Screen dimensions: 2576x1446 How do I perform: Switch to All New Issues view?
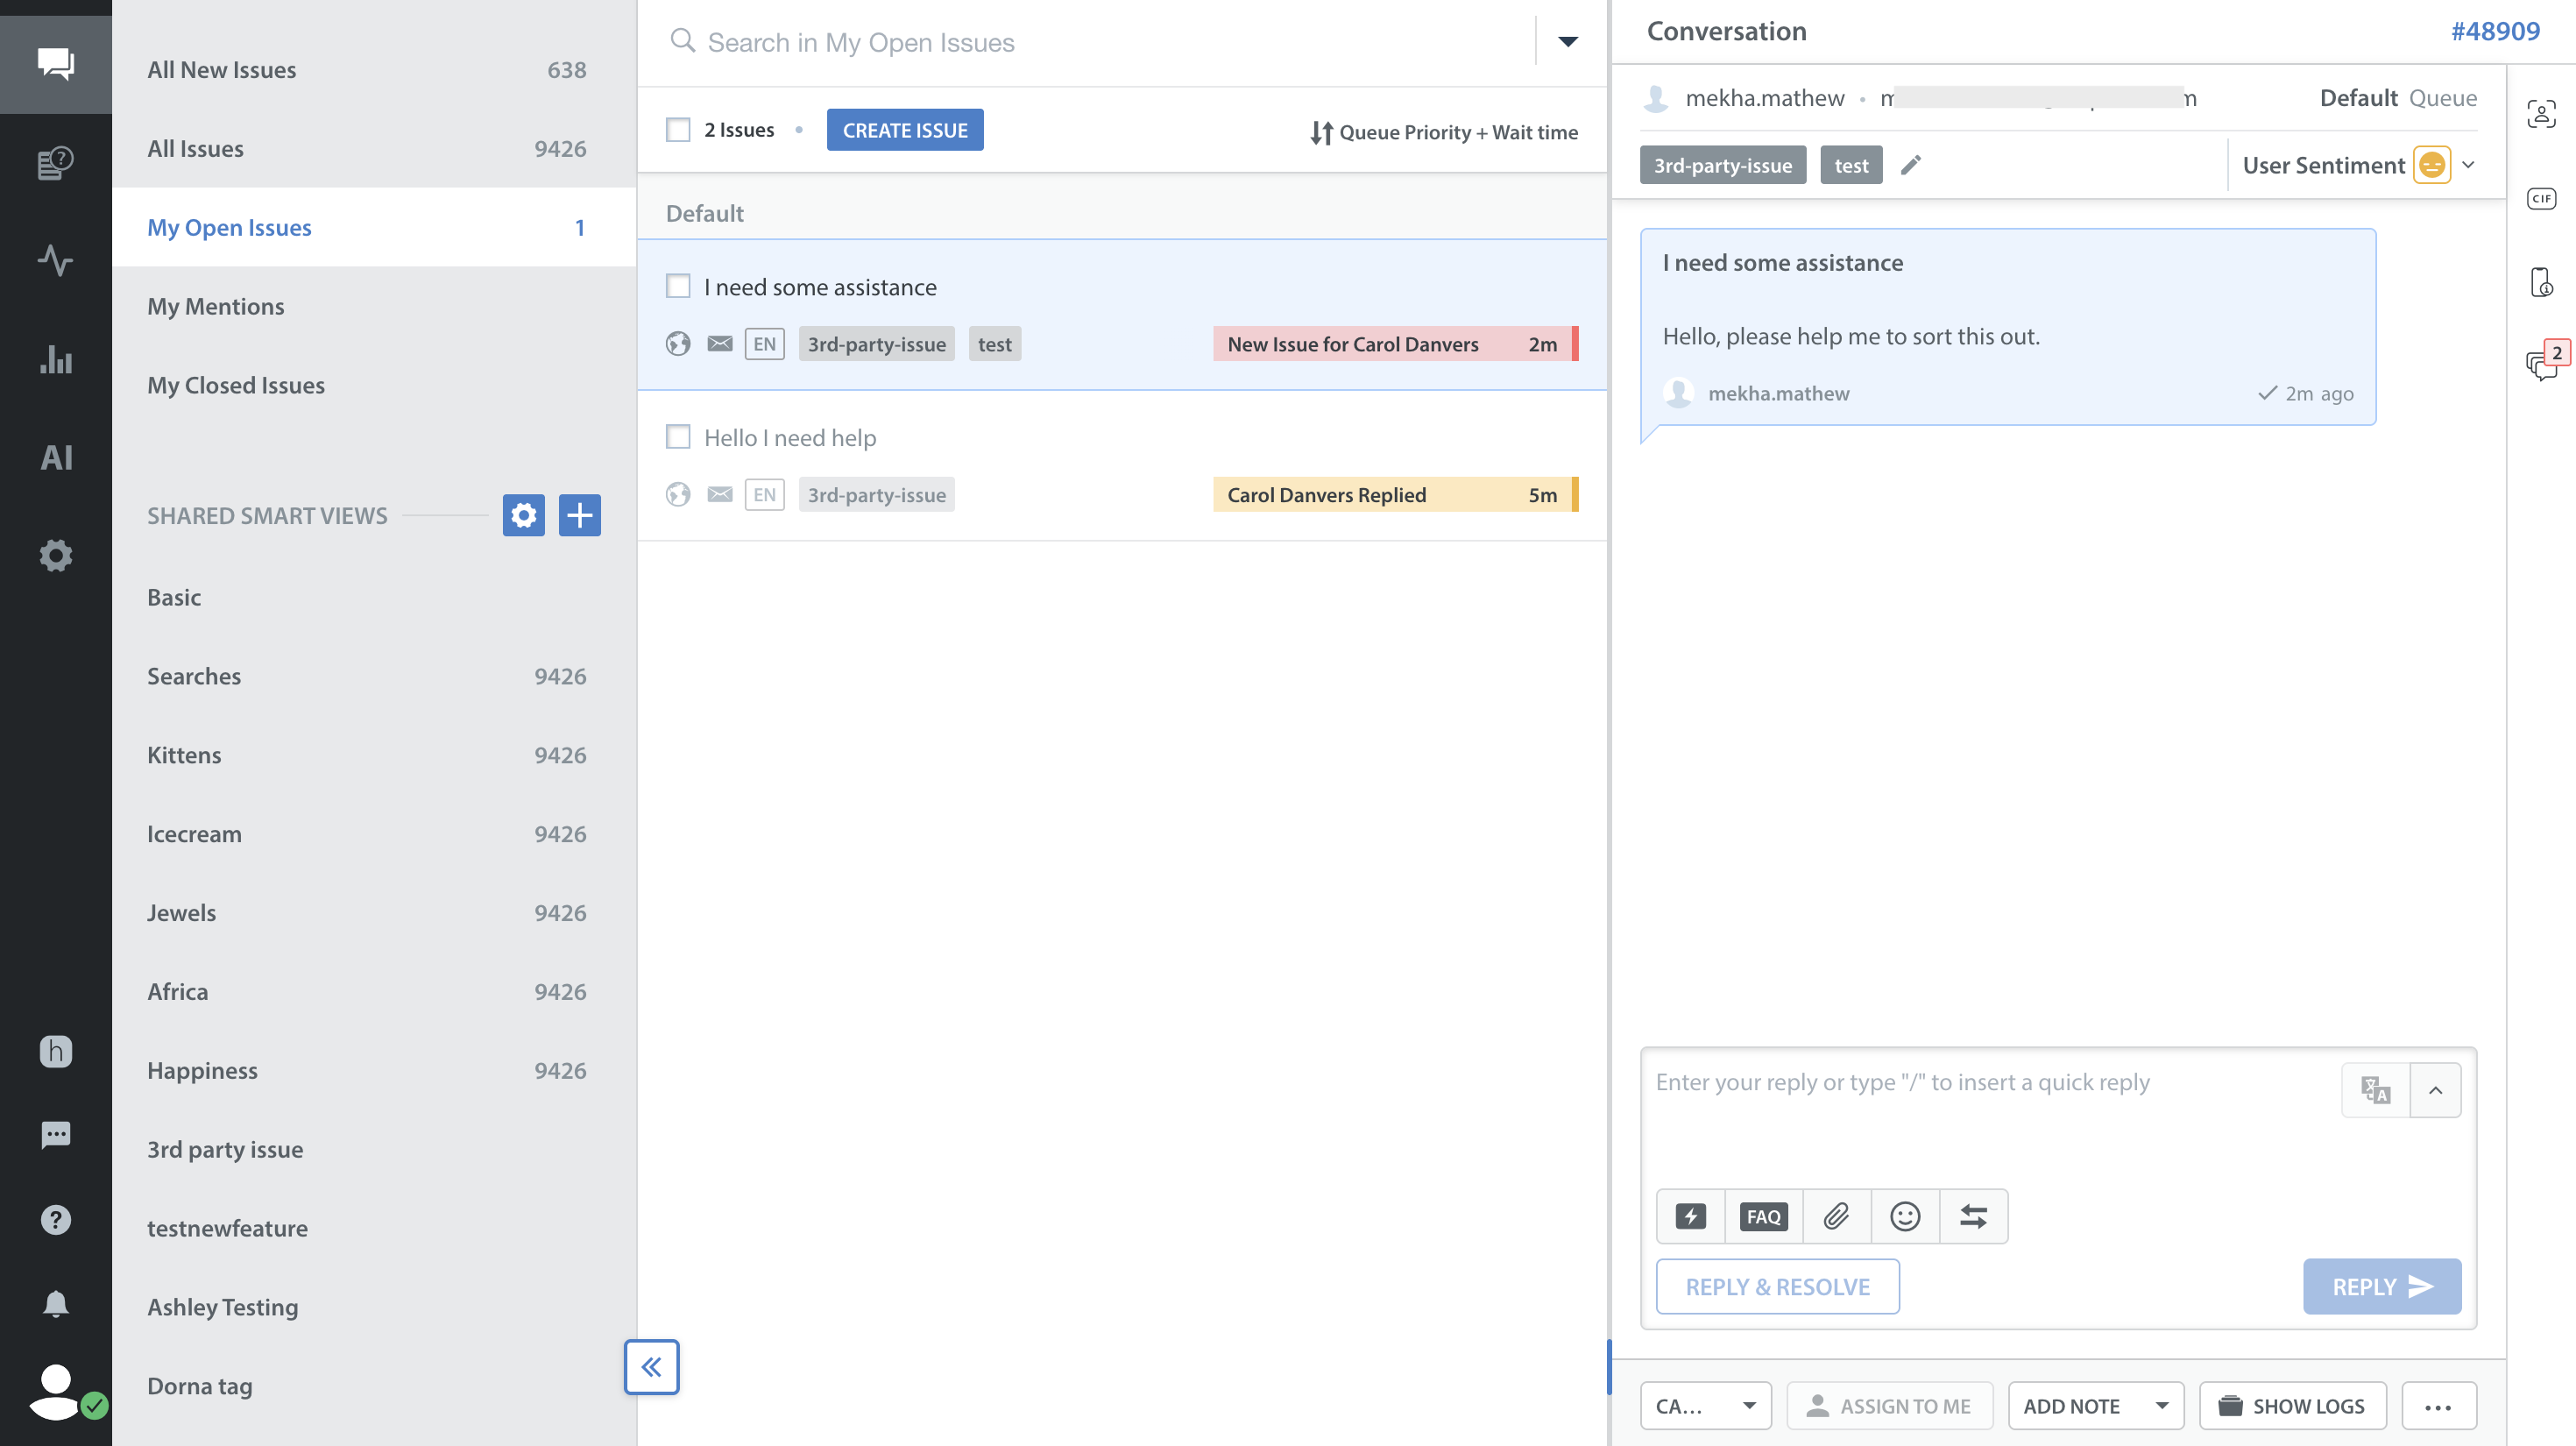coord(222,70)
